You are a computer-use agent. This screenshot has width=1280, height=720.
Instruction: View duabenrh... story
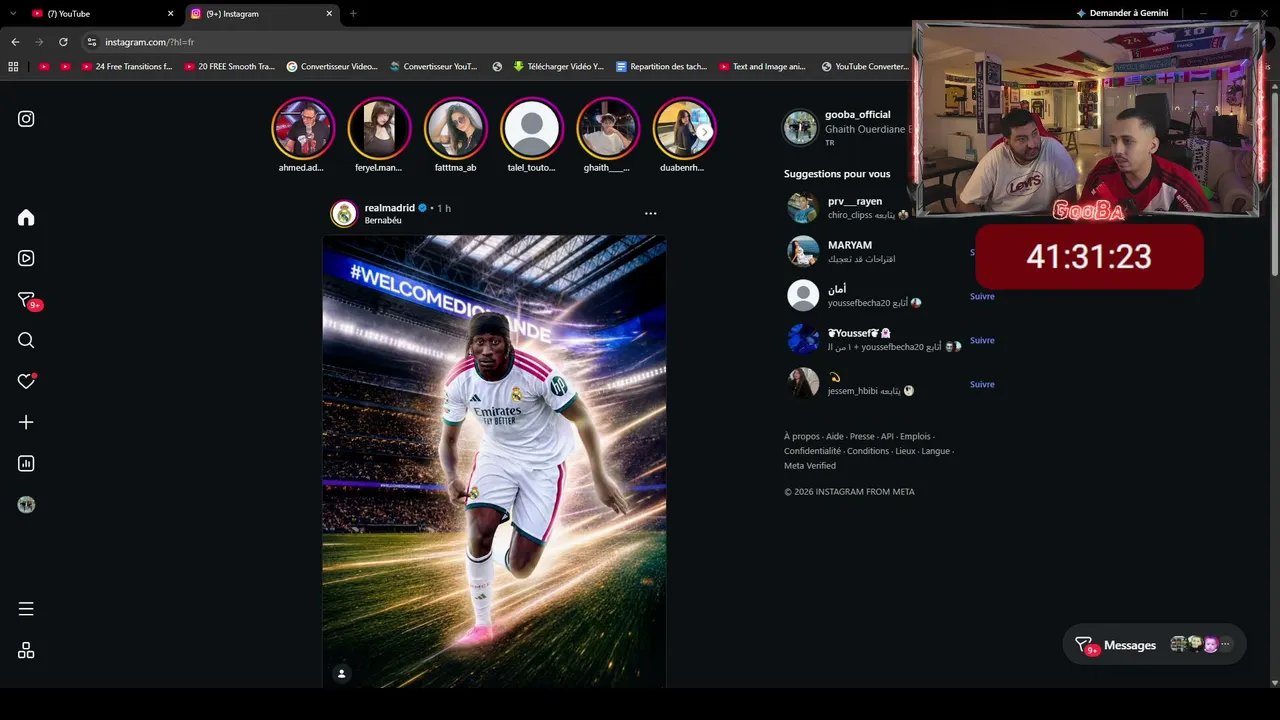tap(684, 129)
